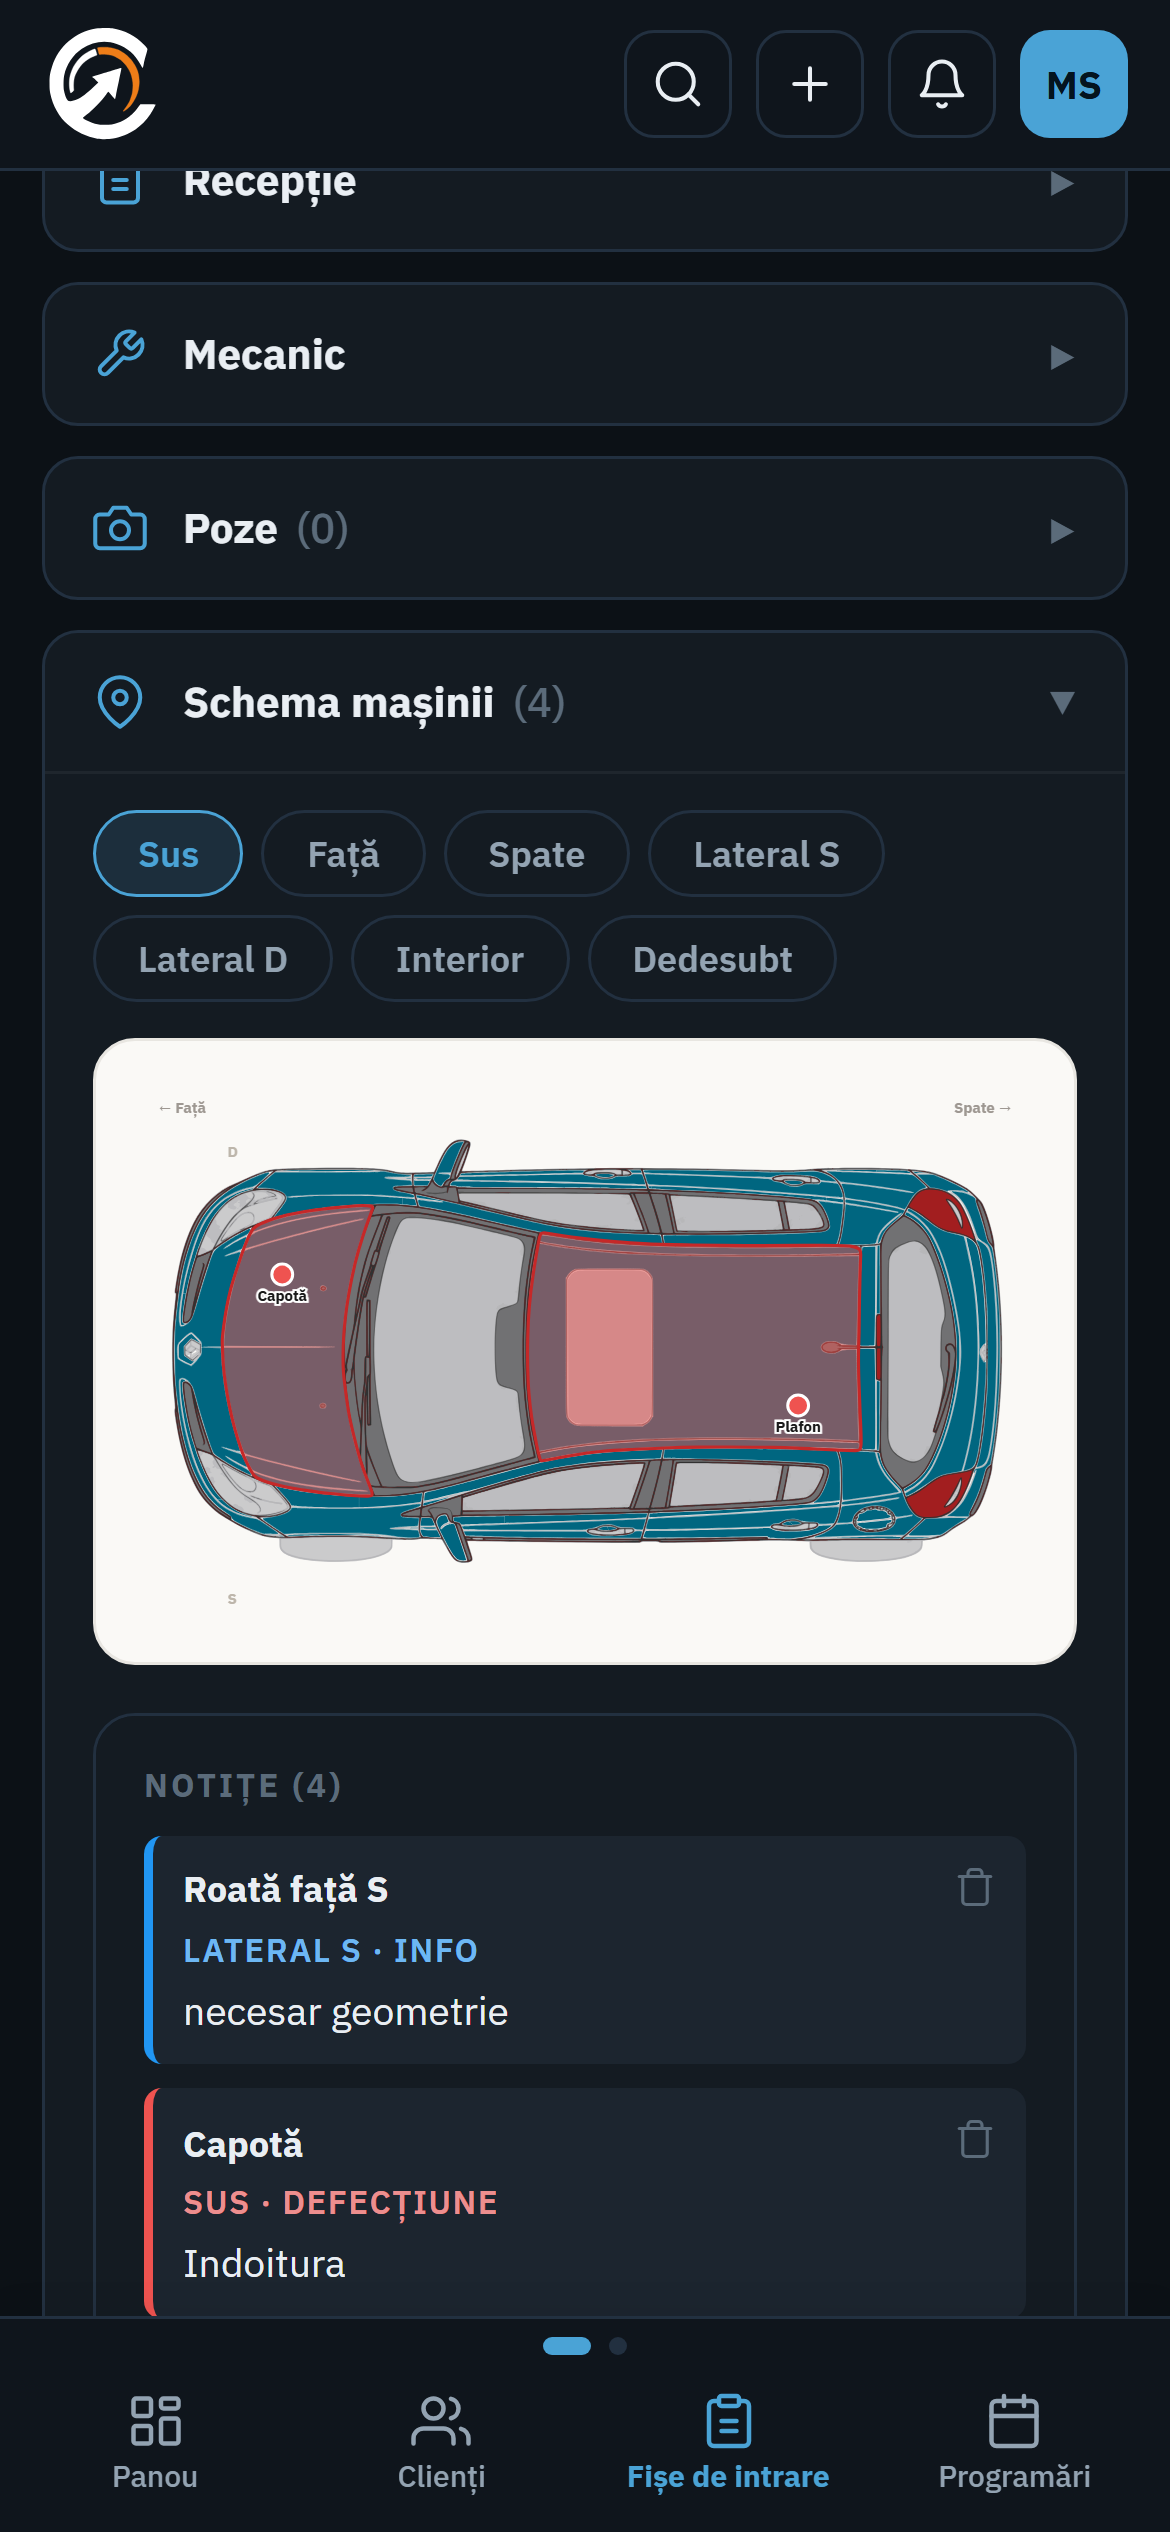Delete the Capotă note with trash icon
This screenshot has width=1170, height=2532.
click(x=975, y=2140)
